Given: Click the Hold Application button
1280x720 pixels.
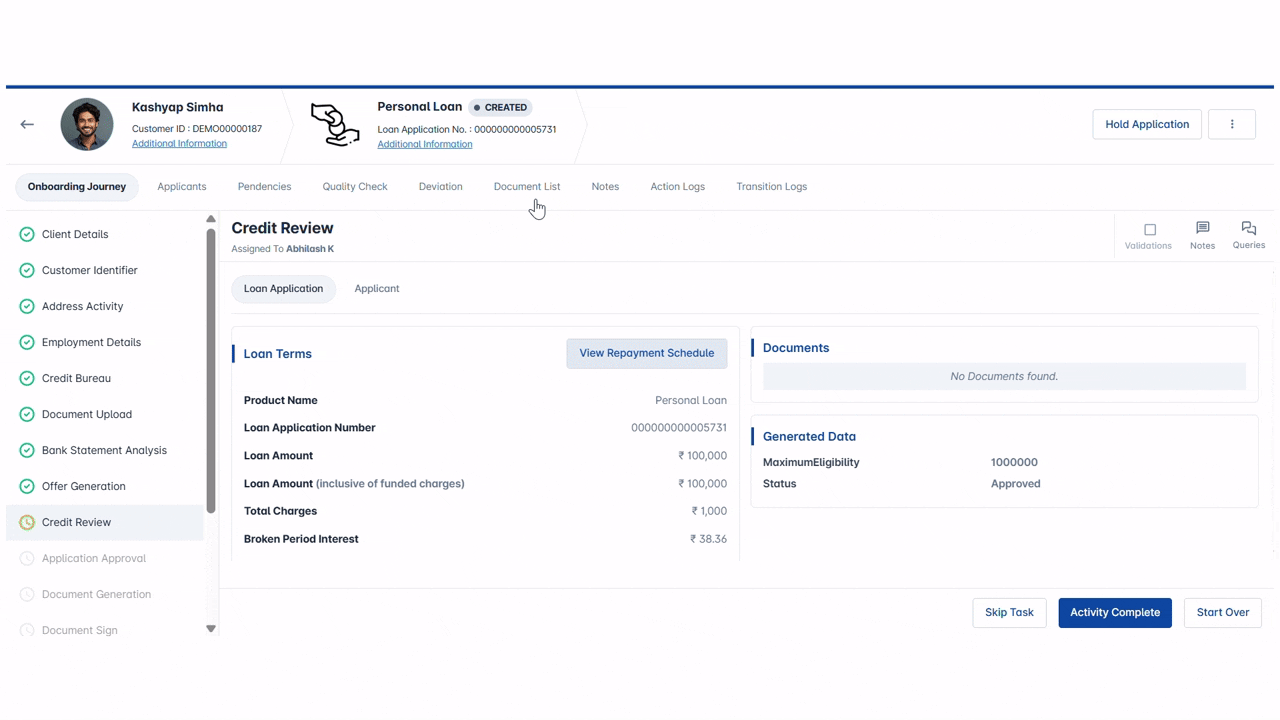Looking at the screenshot, I should point(1147,124).
